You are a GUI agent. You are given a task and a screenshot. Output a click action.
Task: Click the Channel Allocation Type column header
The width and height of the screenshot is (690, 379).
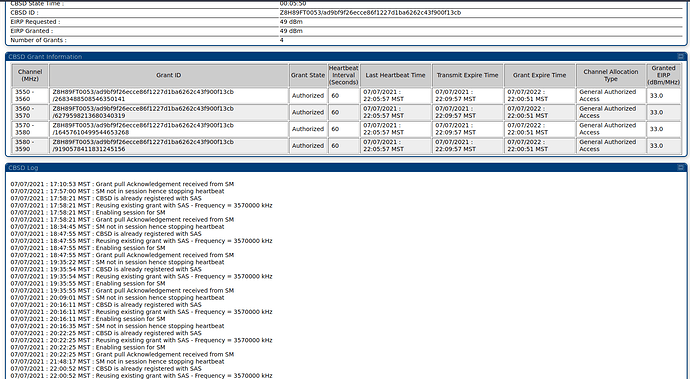[611, 75]
